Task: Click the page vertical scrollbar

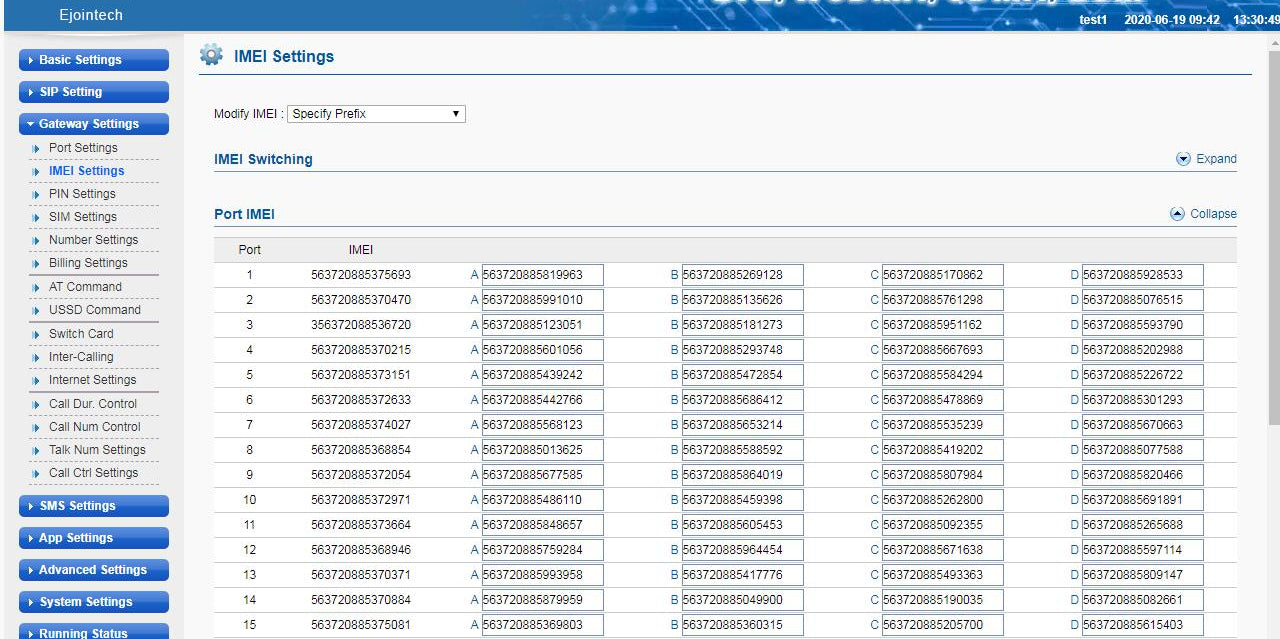Action: click(1272, 300)
